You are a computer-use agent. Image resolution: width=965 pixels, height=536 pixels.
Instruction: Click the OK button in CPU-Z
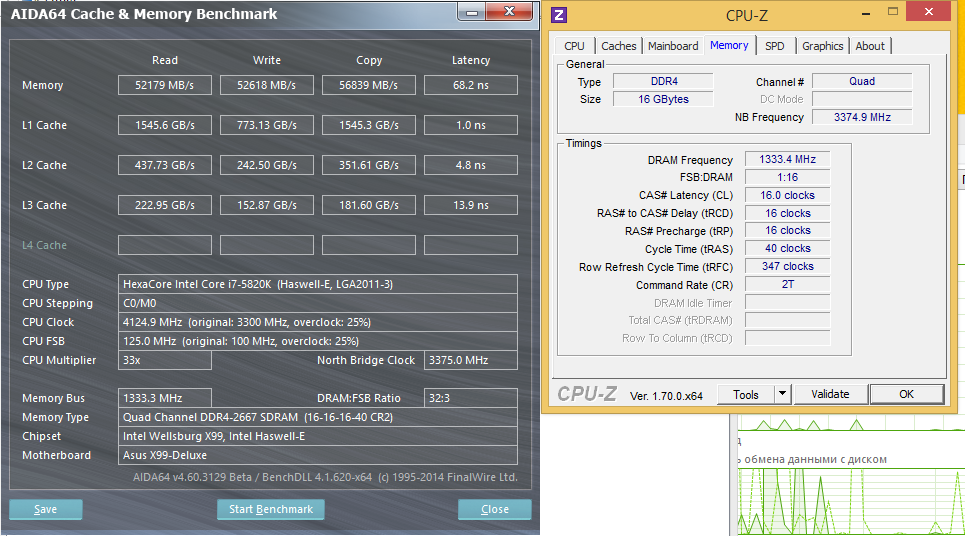tap(907, 394)
